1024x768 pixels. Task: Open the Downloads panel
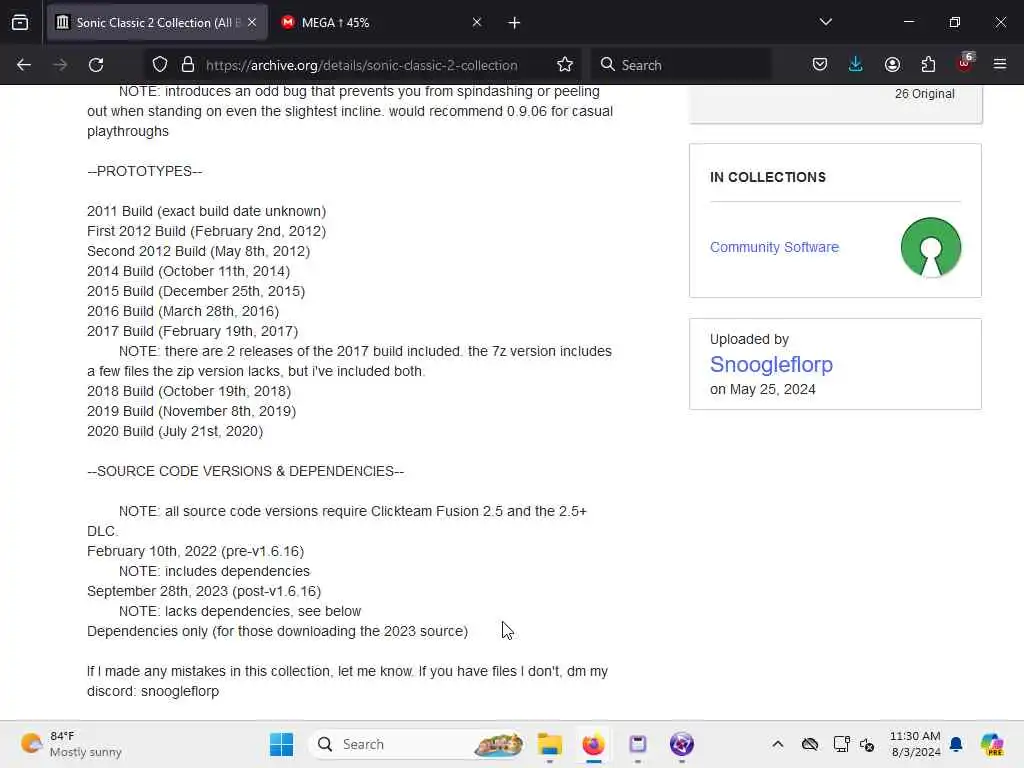click(x=856, y=65)
